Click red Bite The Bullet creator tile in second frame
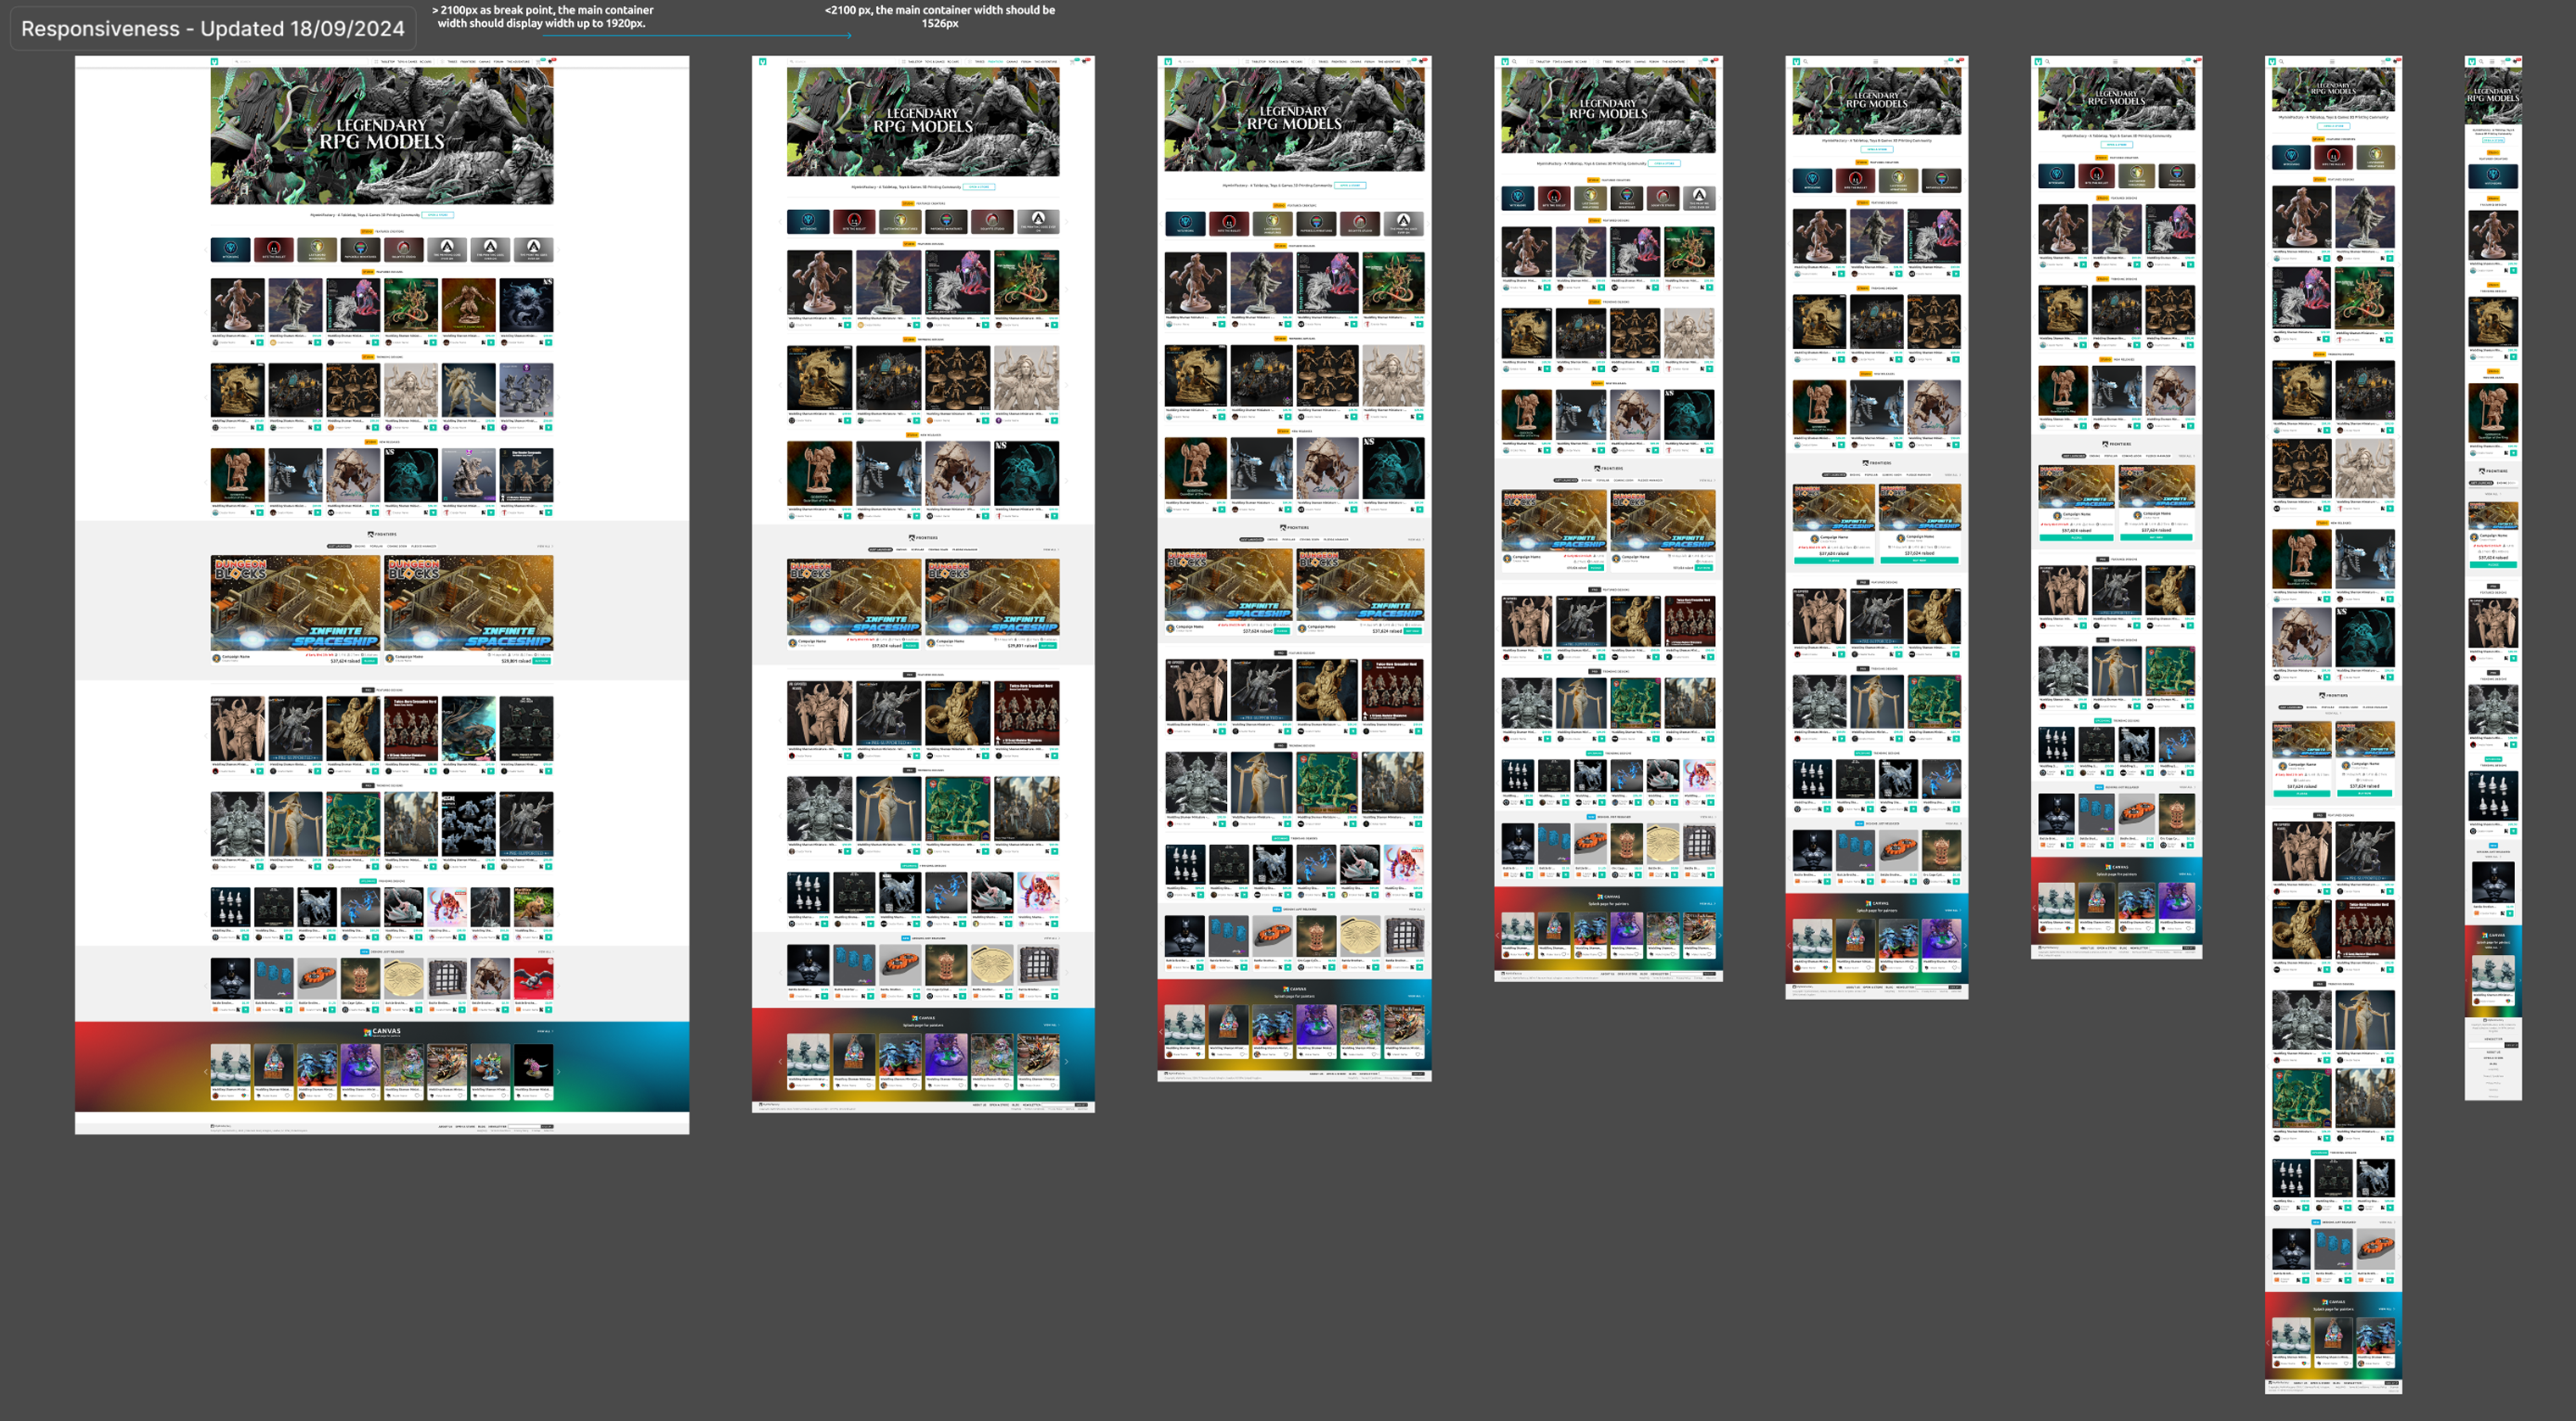Viewport: 2576px width, 1421px height. pos(854,221)
